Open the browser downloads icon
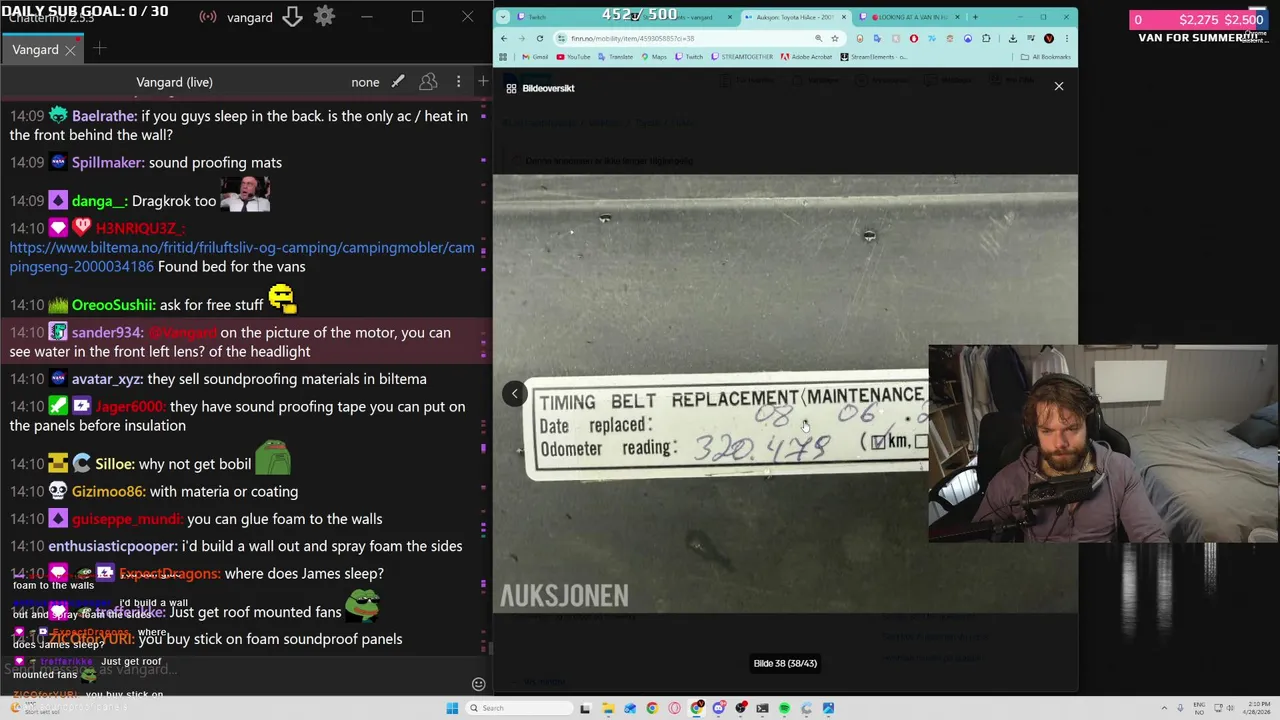1280x720 pixels. [1012, 38]
